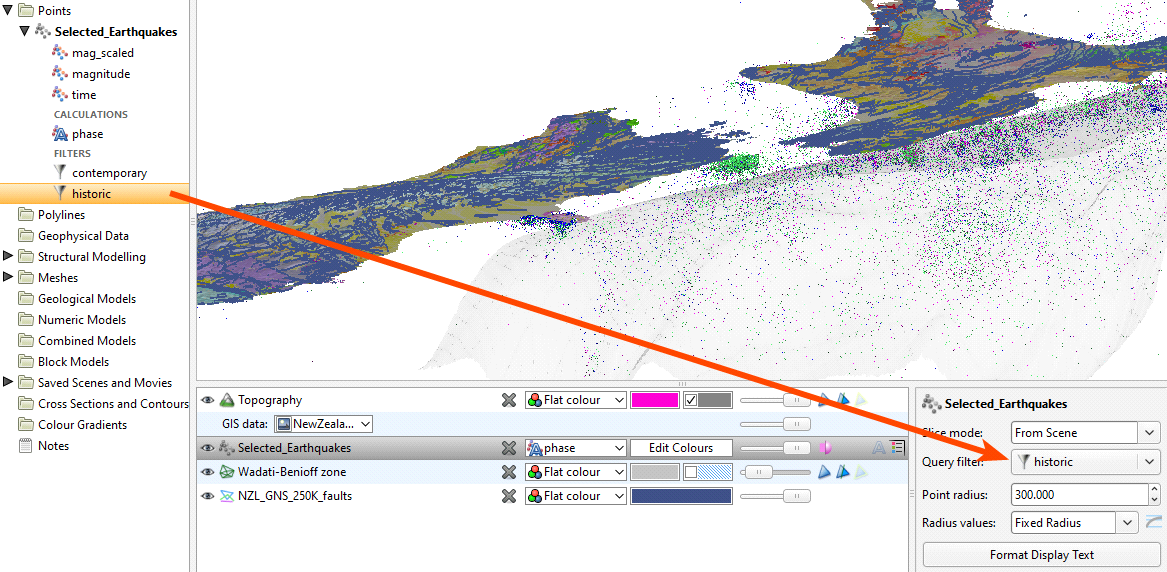
Task: Check the Wadati-Benioff zone hatched checkbox
Action: coord(691,472)
